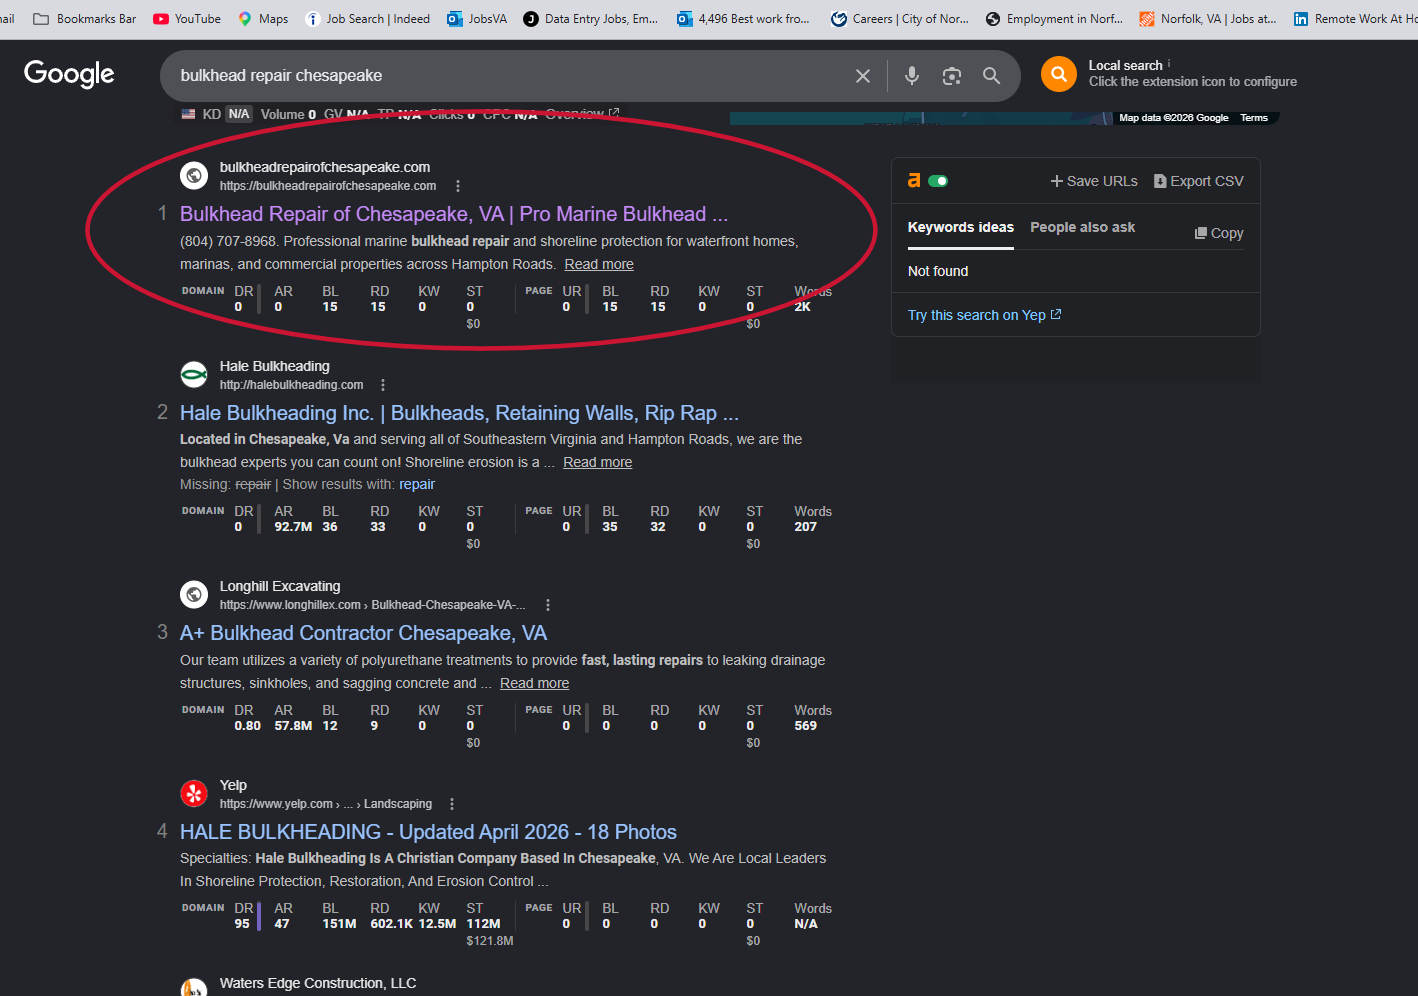Show results with repair link
Image resolution: width=1418 pixels, height=996 pixels.
tap(417, 485)
